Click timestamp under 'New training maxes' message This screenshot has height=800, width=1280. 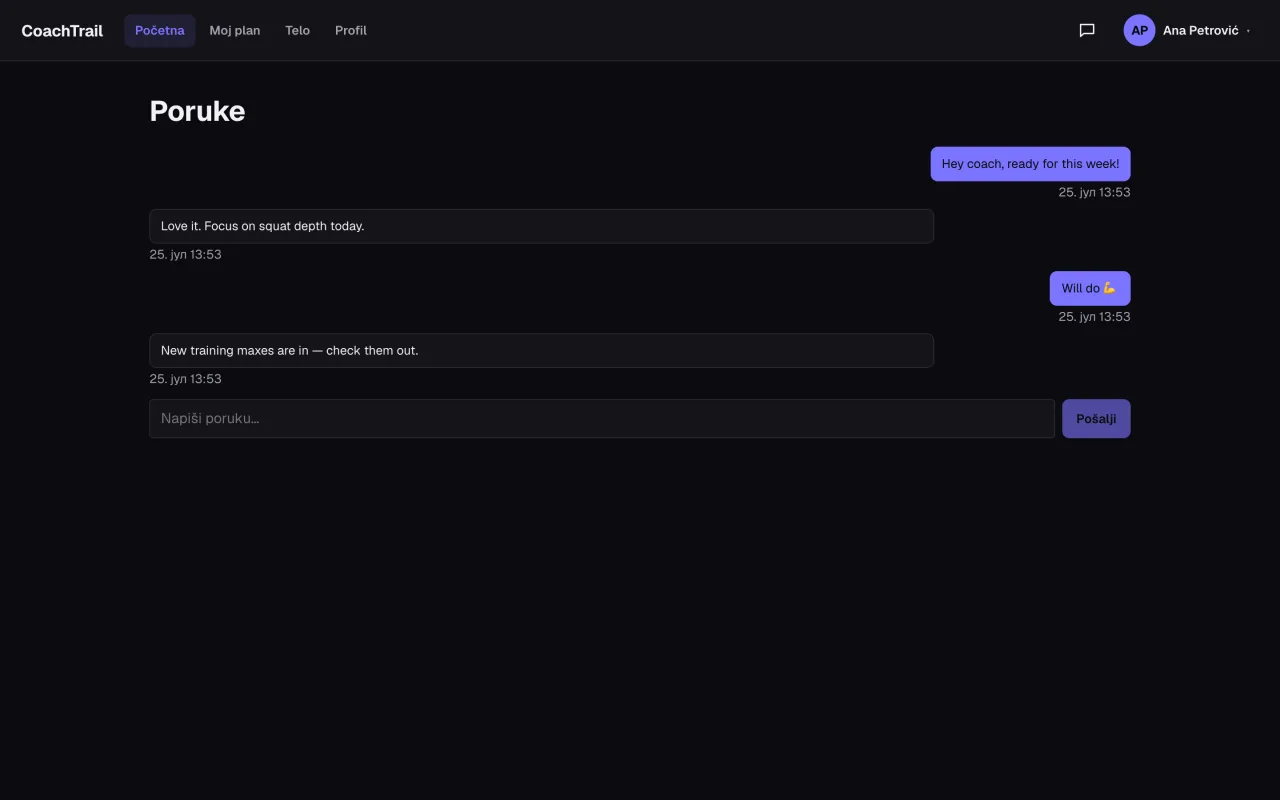pos(186,379)
